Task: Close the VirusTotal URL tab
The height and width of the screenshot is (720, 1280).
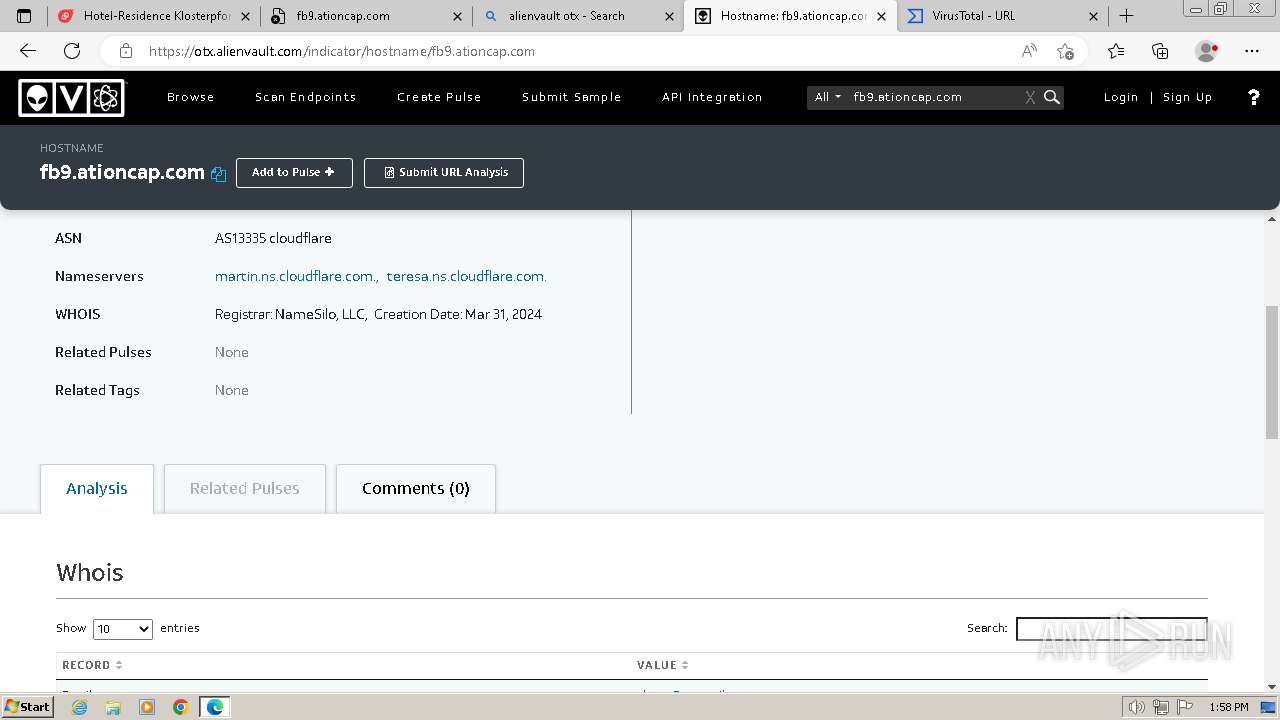Action: click(x=1093, y=16)
